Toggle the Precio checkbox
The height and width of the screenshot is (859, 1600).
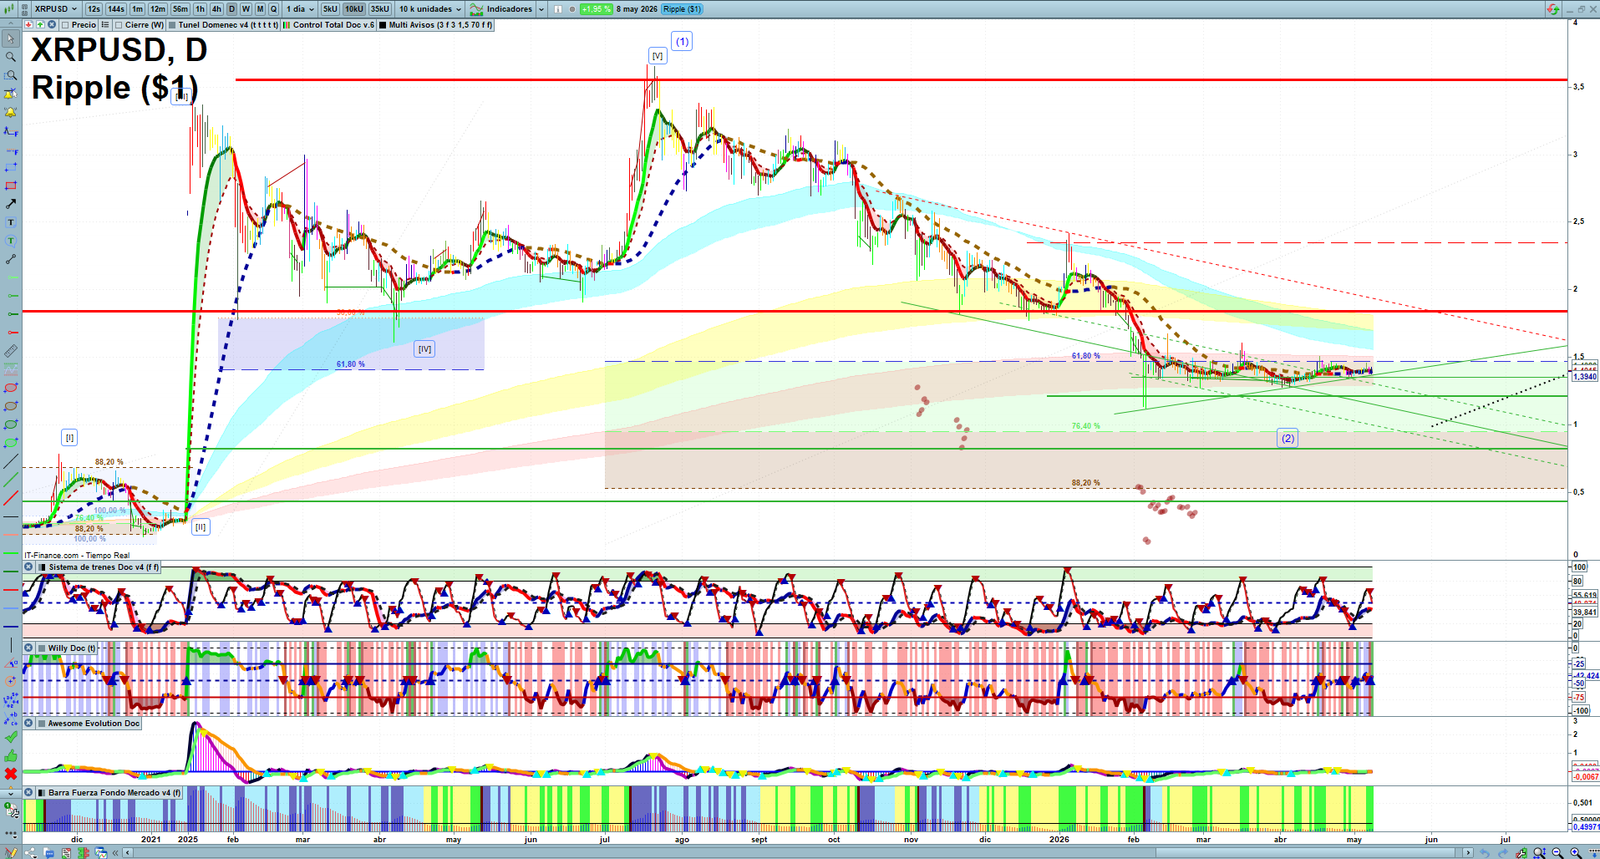point(65,25)
